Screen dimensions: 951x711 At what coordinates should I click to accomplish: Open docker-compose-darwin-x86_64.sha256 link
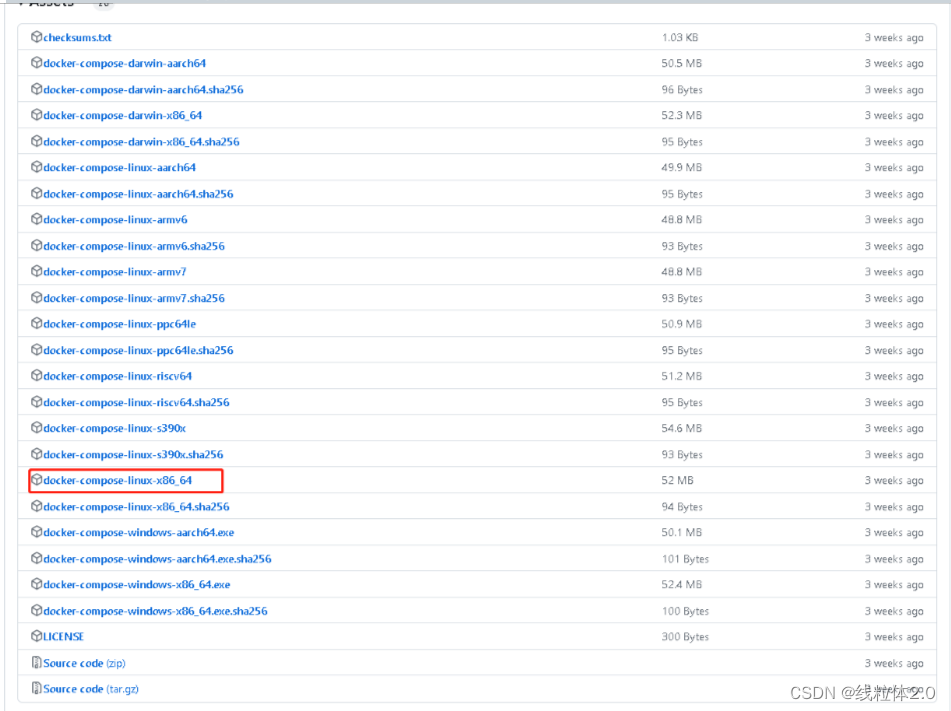click(141, 142)
